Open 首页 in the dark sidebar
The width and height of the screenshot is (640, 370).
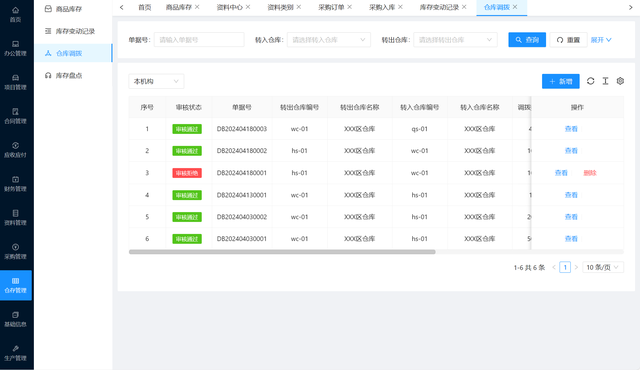(16, 14)
